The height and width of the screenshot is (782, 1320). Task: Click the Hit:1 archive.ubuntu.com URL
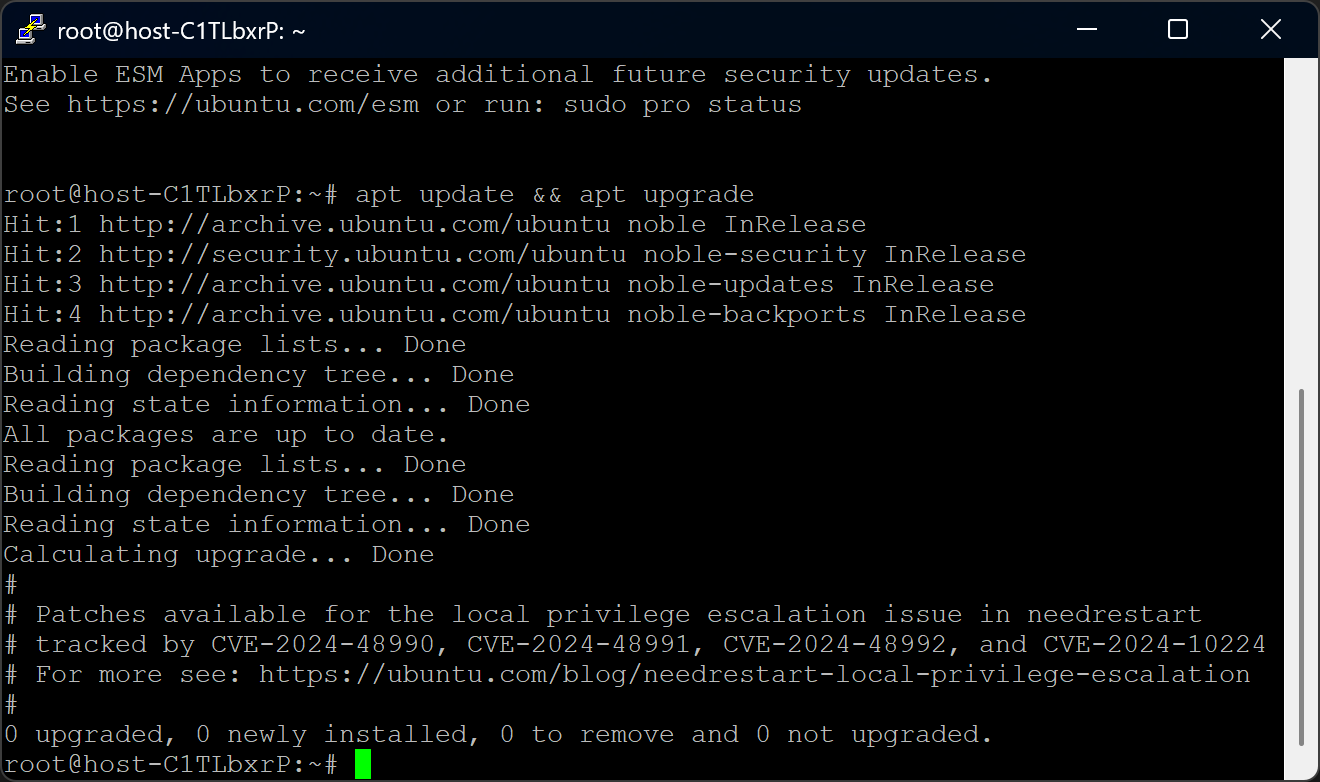point(355,224)
